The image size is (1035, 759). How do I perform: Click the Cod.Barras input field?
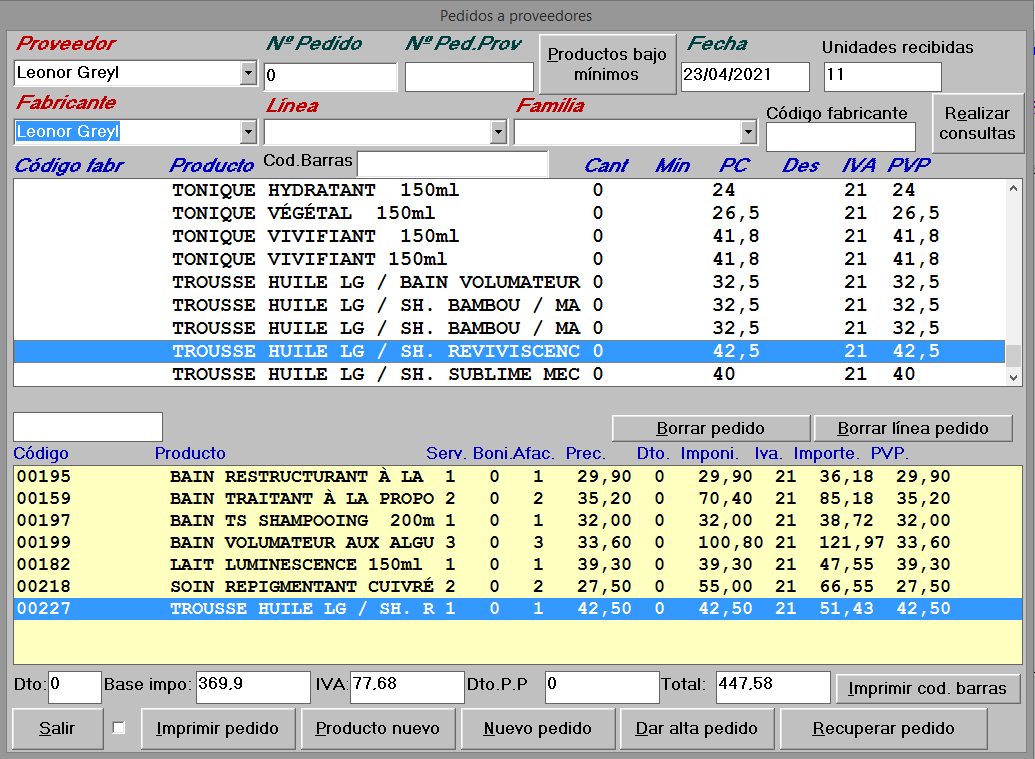point(453,164)
